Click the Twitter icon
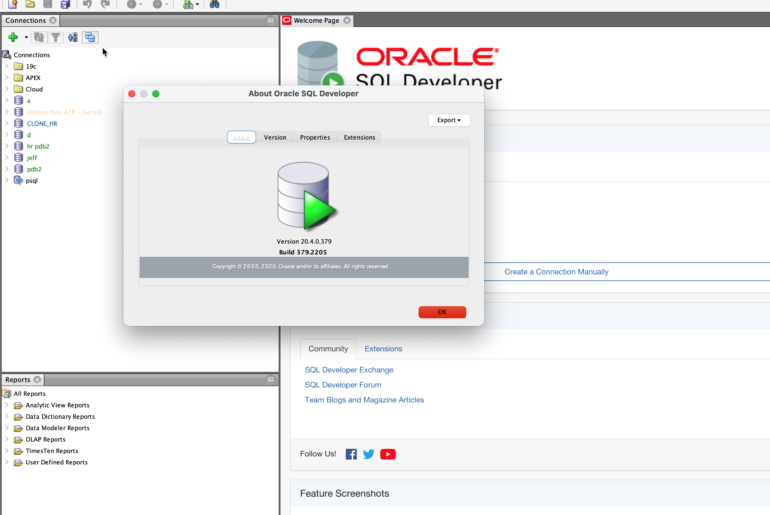The height and width of the screenshot is (515, 770). (369, 454)
